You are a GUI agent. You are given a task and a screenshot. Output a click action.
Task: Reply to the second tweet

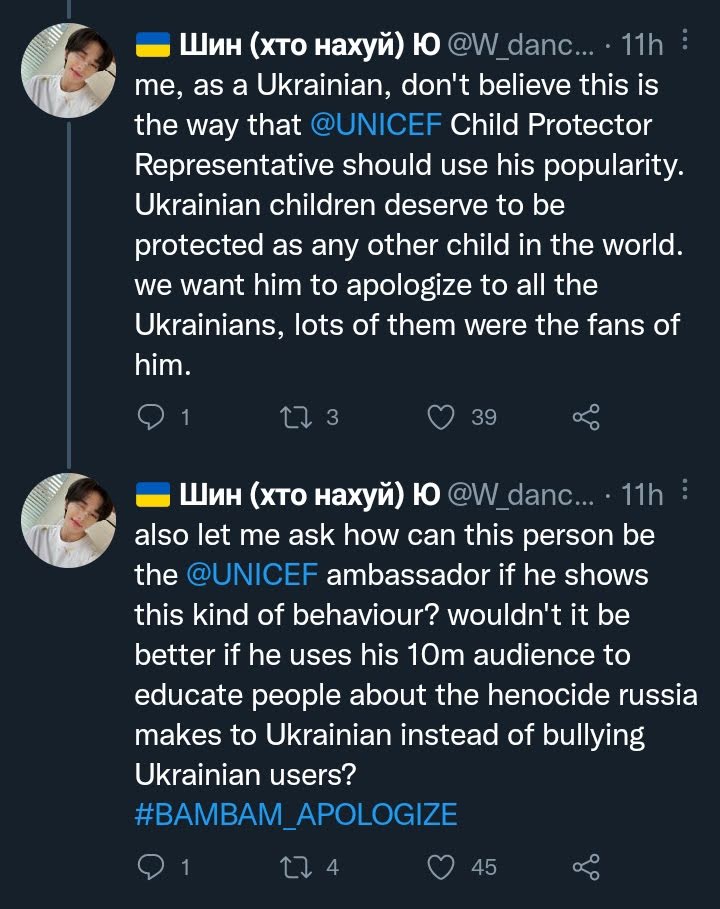(x=150, y=867)
